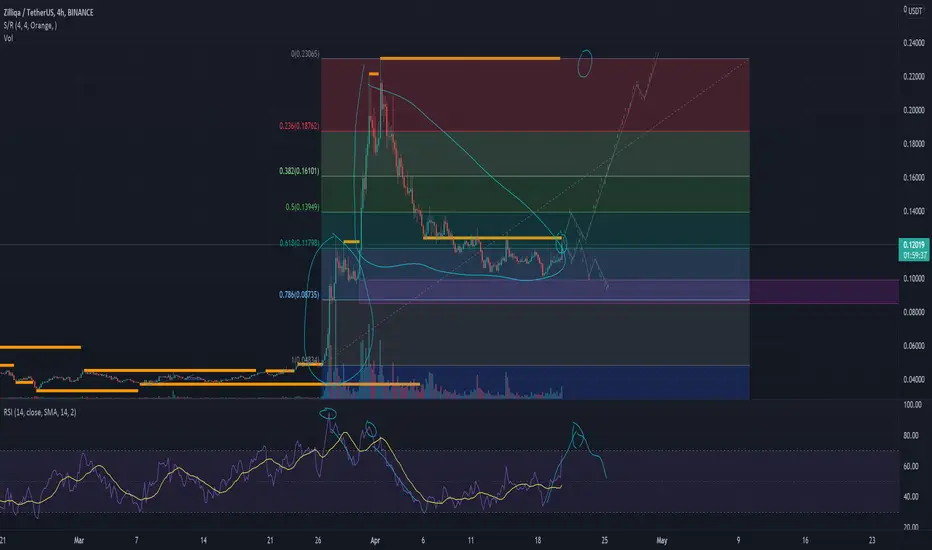Click 60.00 on the RSI scale

(911, 467)
